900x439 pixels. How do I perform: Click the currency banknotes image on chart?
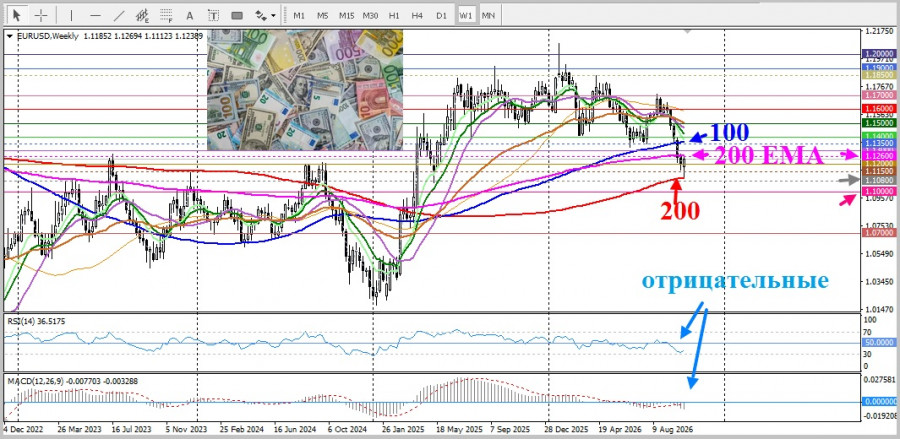tap(305, 90)
